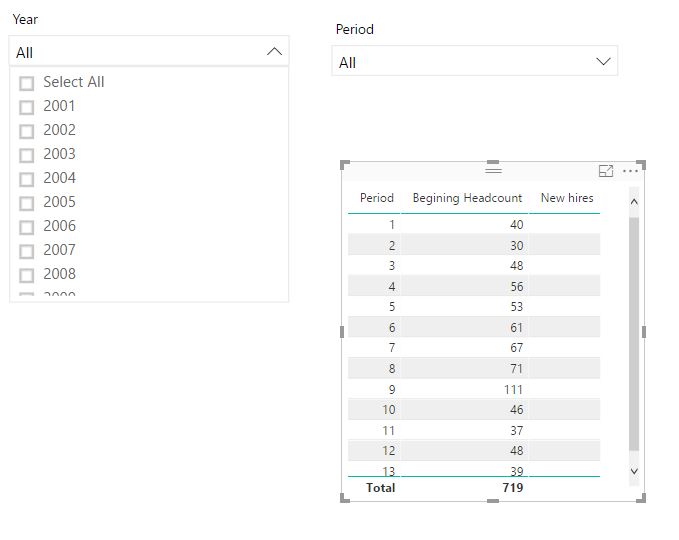The height and width of the screenshot is (540, 679).
Task: Collapse the Year slicer dropdown chevron
Action: (275, 52)
